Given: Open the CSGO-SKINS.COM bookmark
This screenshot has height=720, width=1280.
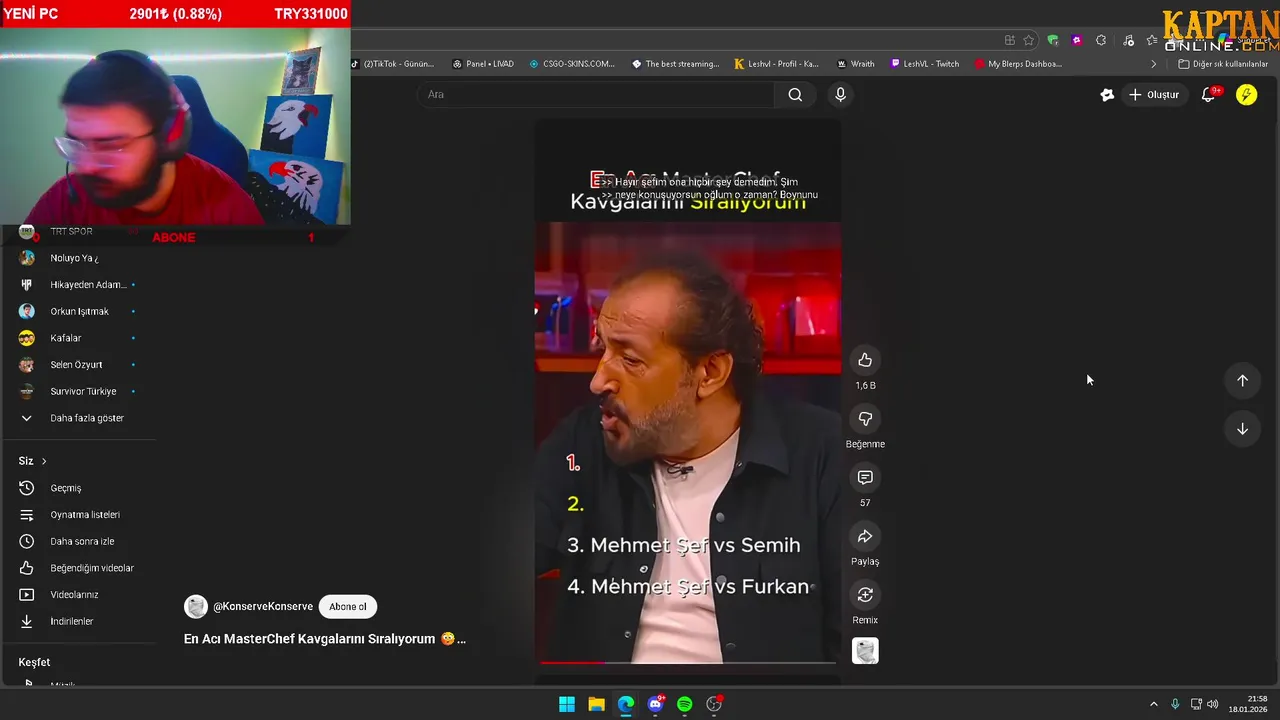Looking at the screenshot, I should pyautogui.click(x=572, y=64).
